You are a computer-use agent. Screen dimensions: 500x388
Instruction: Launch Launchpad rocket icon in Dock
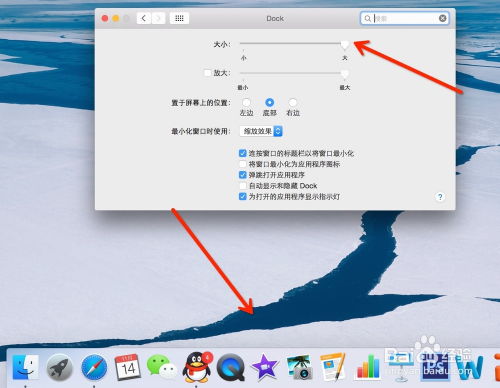coord(59,367)
